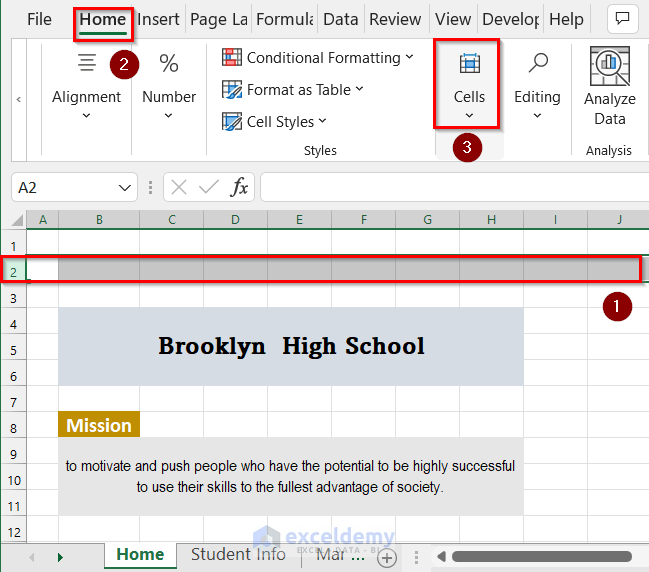Click the Cell Styles icon
Image resolution: width=649 pixels, height=572 pixels.
232,122
